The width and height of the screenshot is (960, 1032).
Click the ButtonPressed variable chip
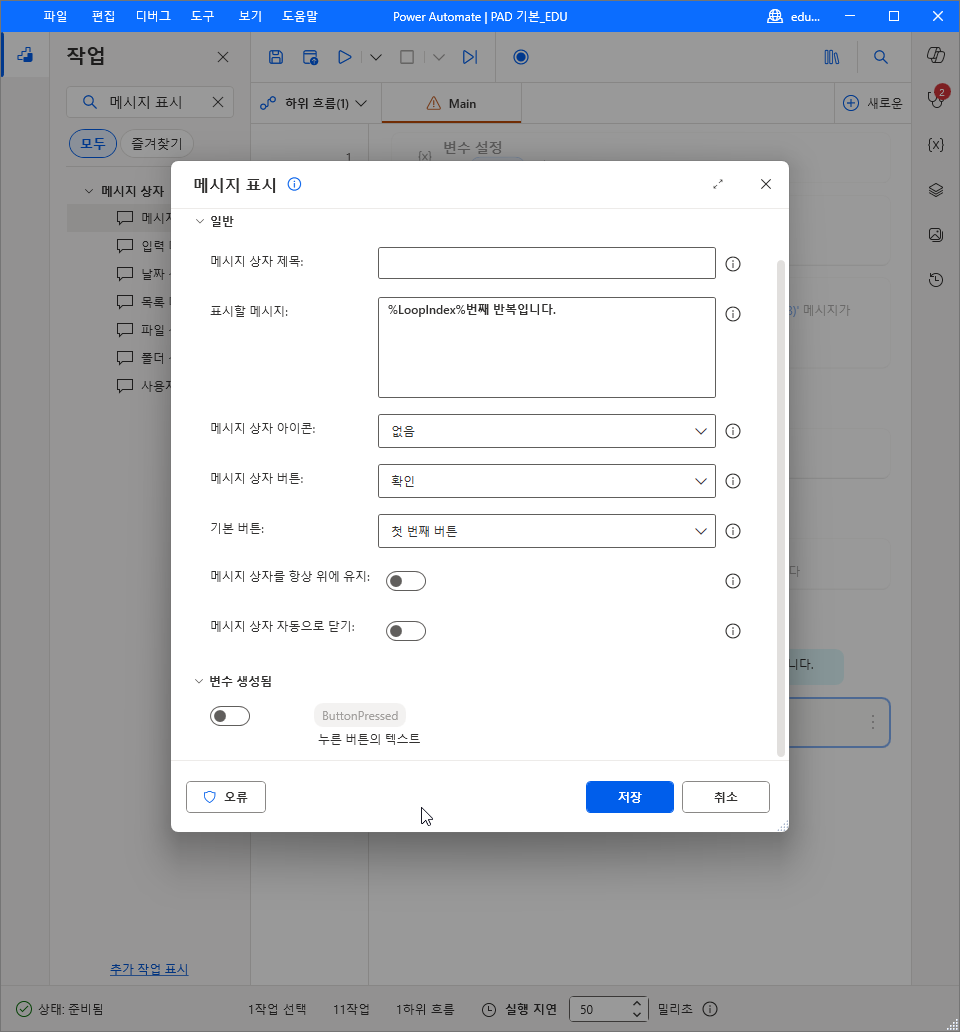[x=360, y=715]
